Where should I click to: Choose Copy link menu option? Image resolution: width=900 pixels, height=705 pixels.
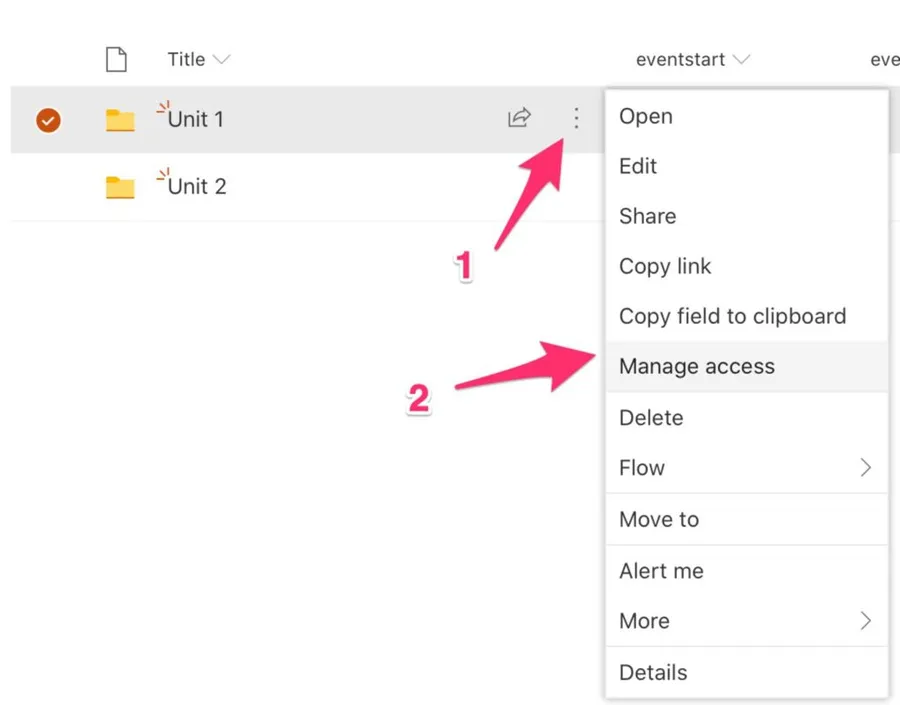(665, 266)
